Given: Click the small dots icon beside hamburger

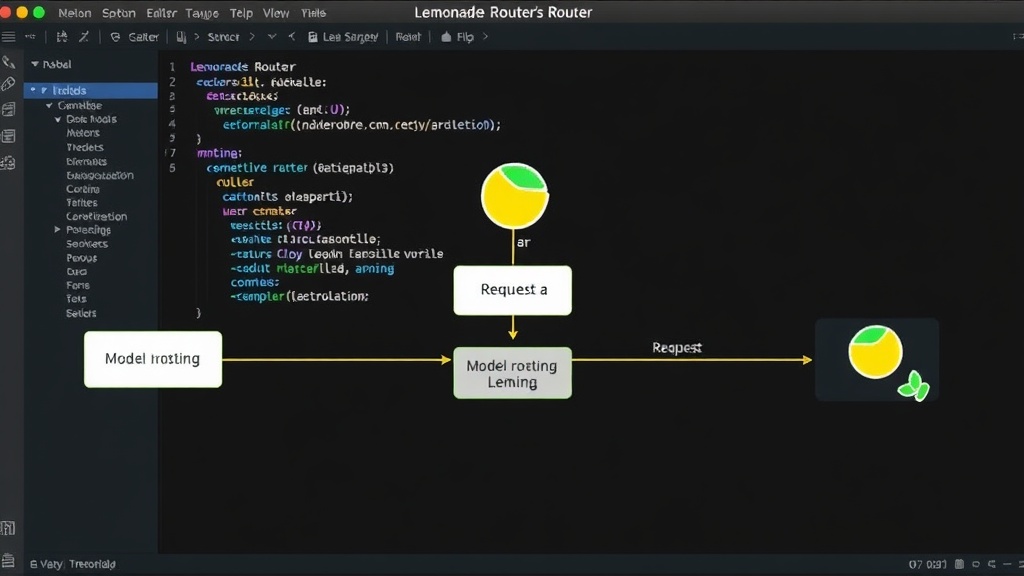Looking at the screenshot, I should [30, 37].
